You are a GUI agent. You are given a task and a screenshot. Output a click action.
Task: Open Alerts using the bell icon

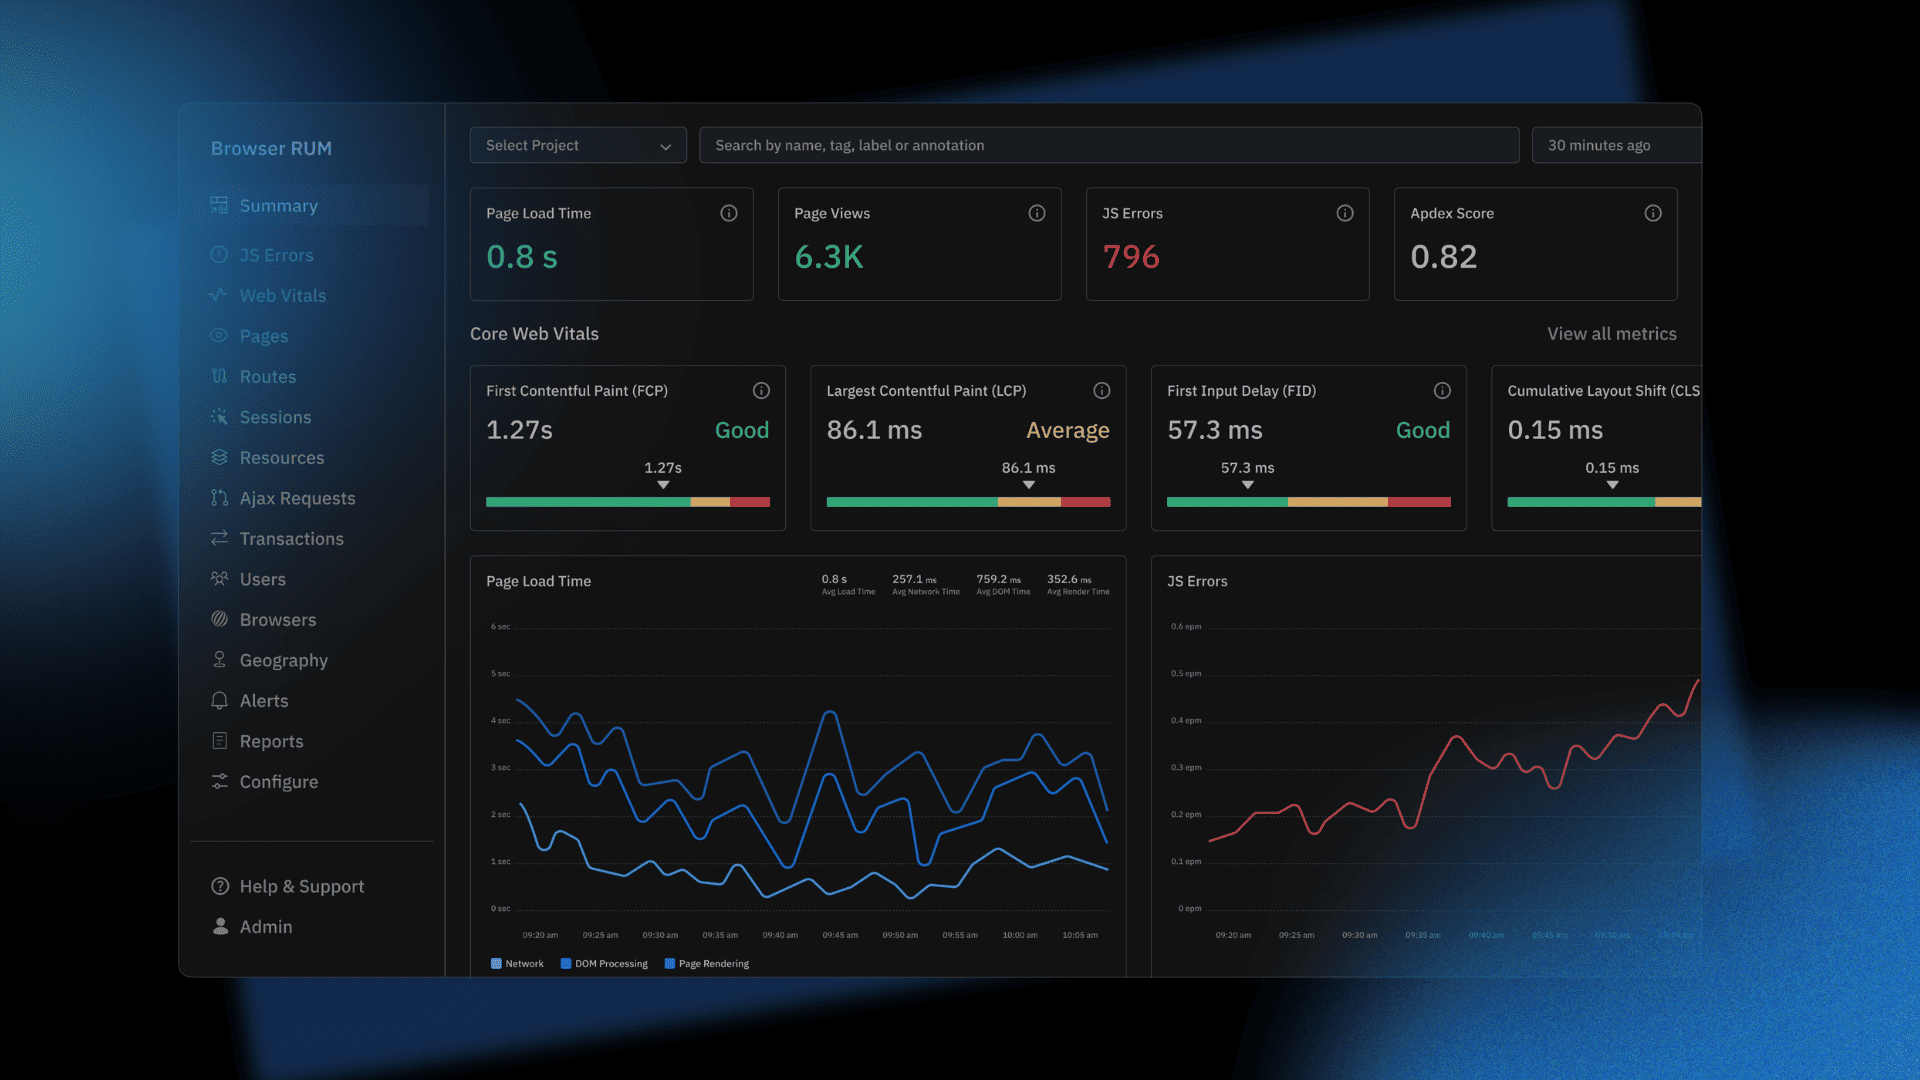[x=220, y=700]
